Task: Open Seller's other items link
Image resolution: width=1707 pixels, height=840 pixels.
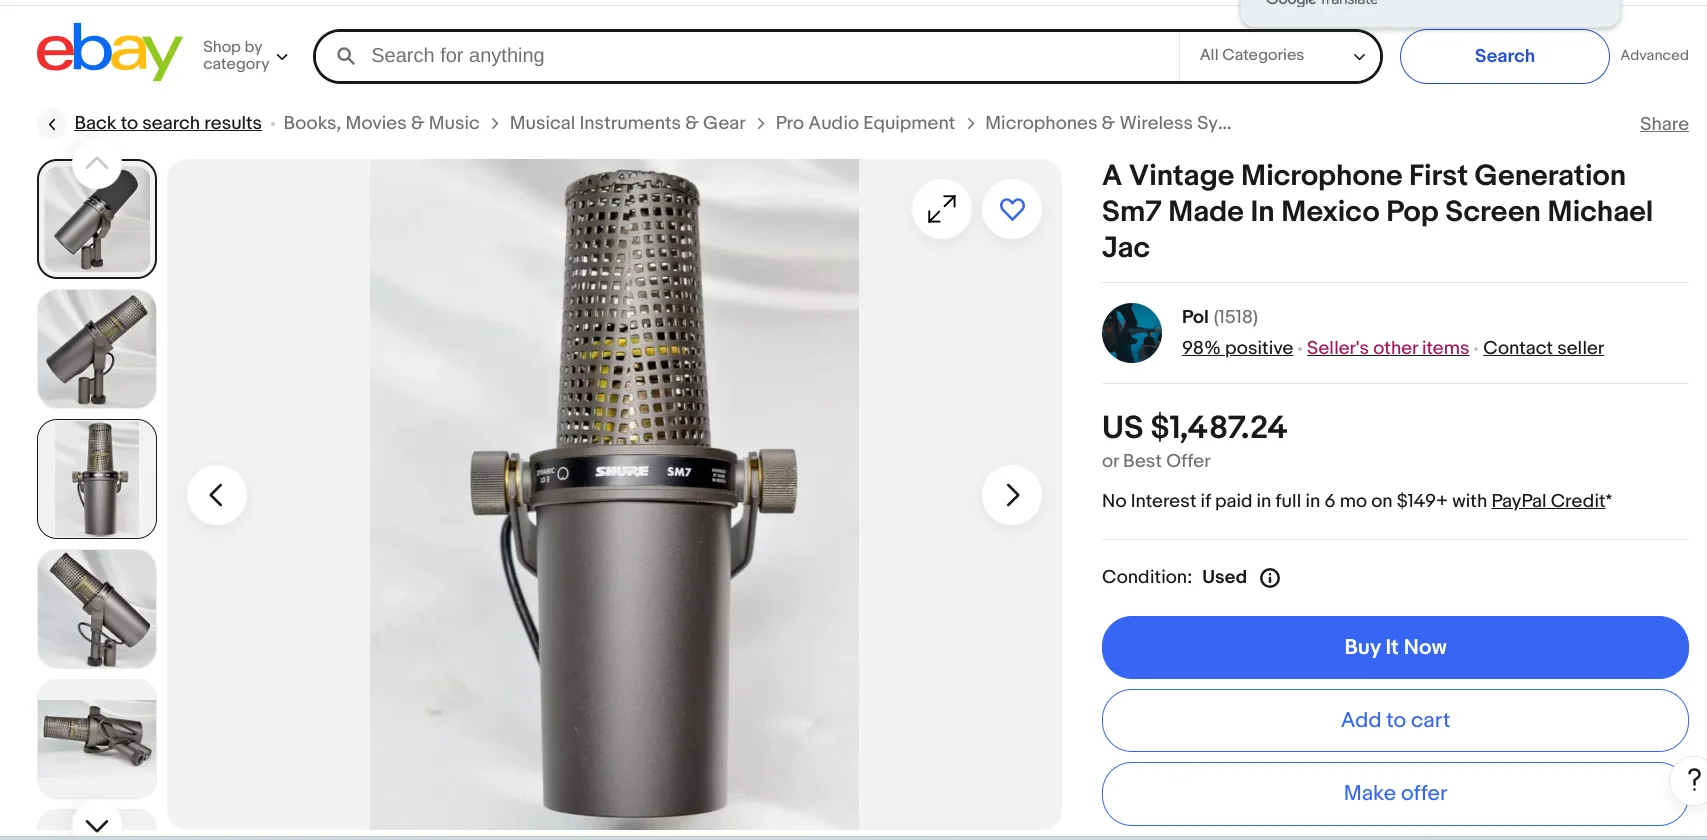Action: [x=1387, y=348]
